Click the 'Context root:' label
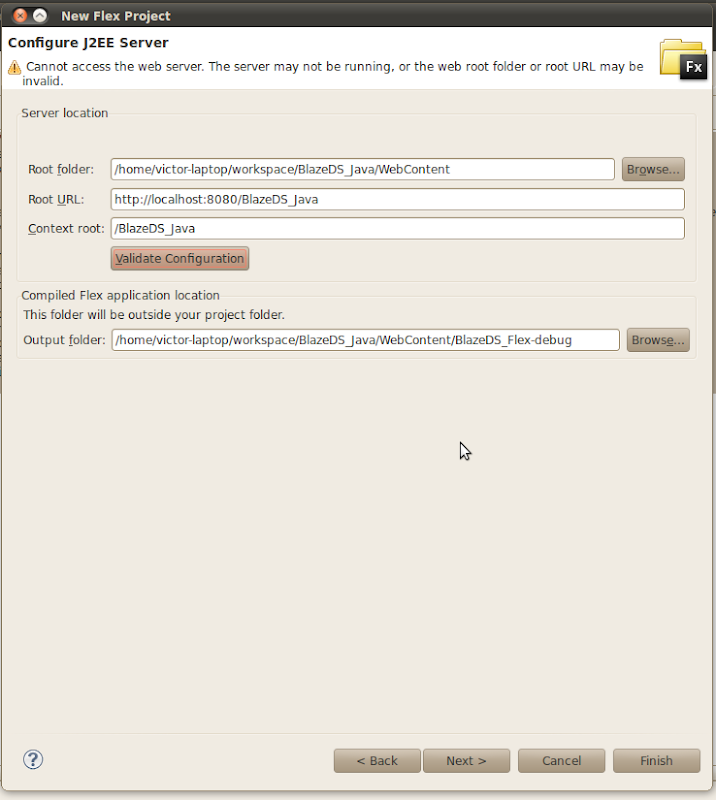 pos(66,229)
